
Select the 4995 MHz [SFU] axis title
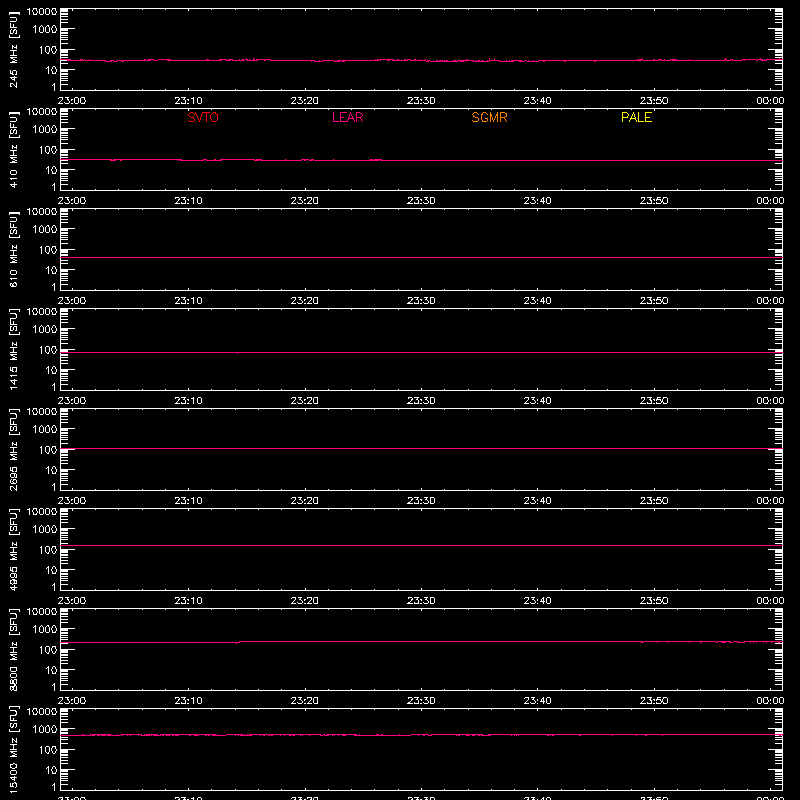coord(14,549)
